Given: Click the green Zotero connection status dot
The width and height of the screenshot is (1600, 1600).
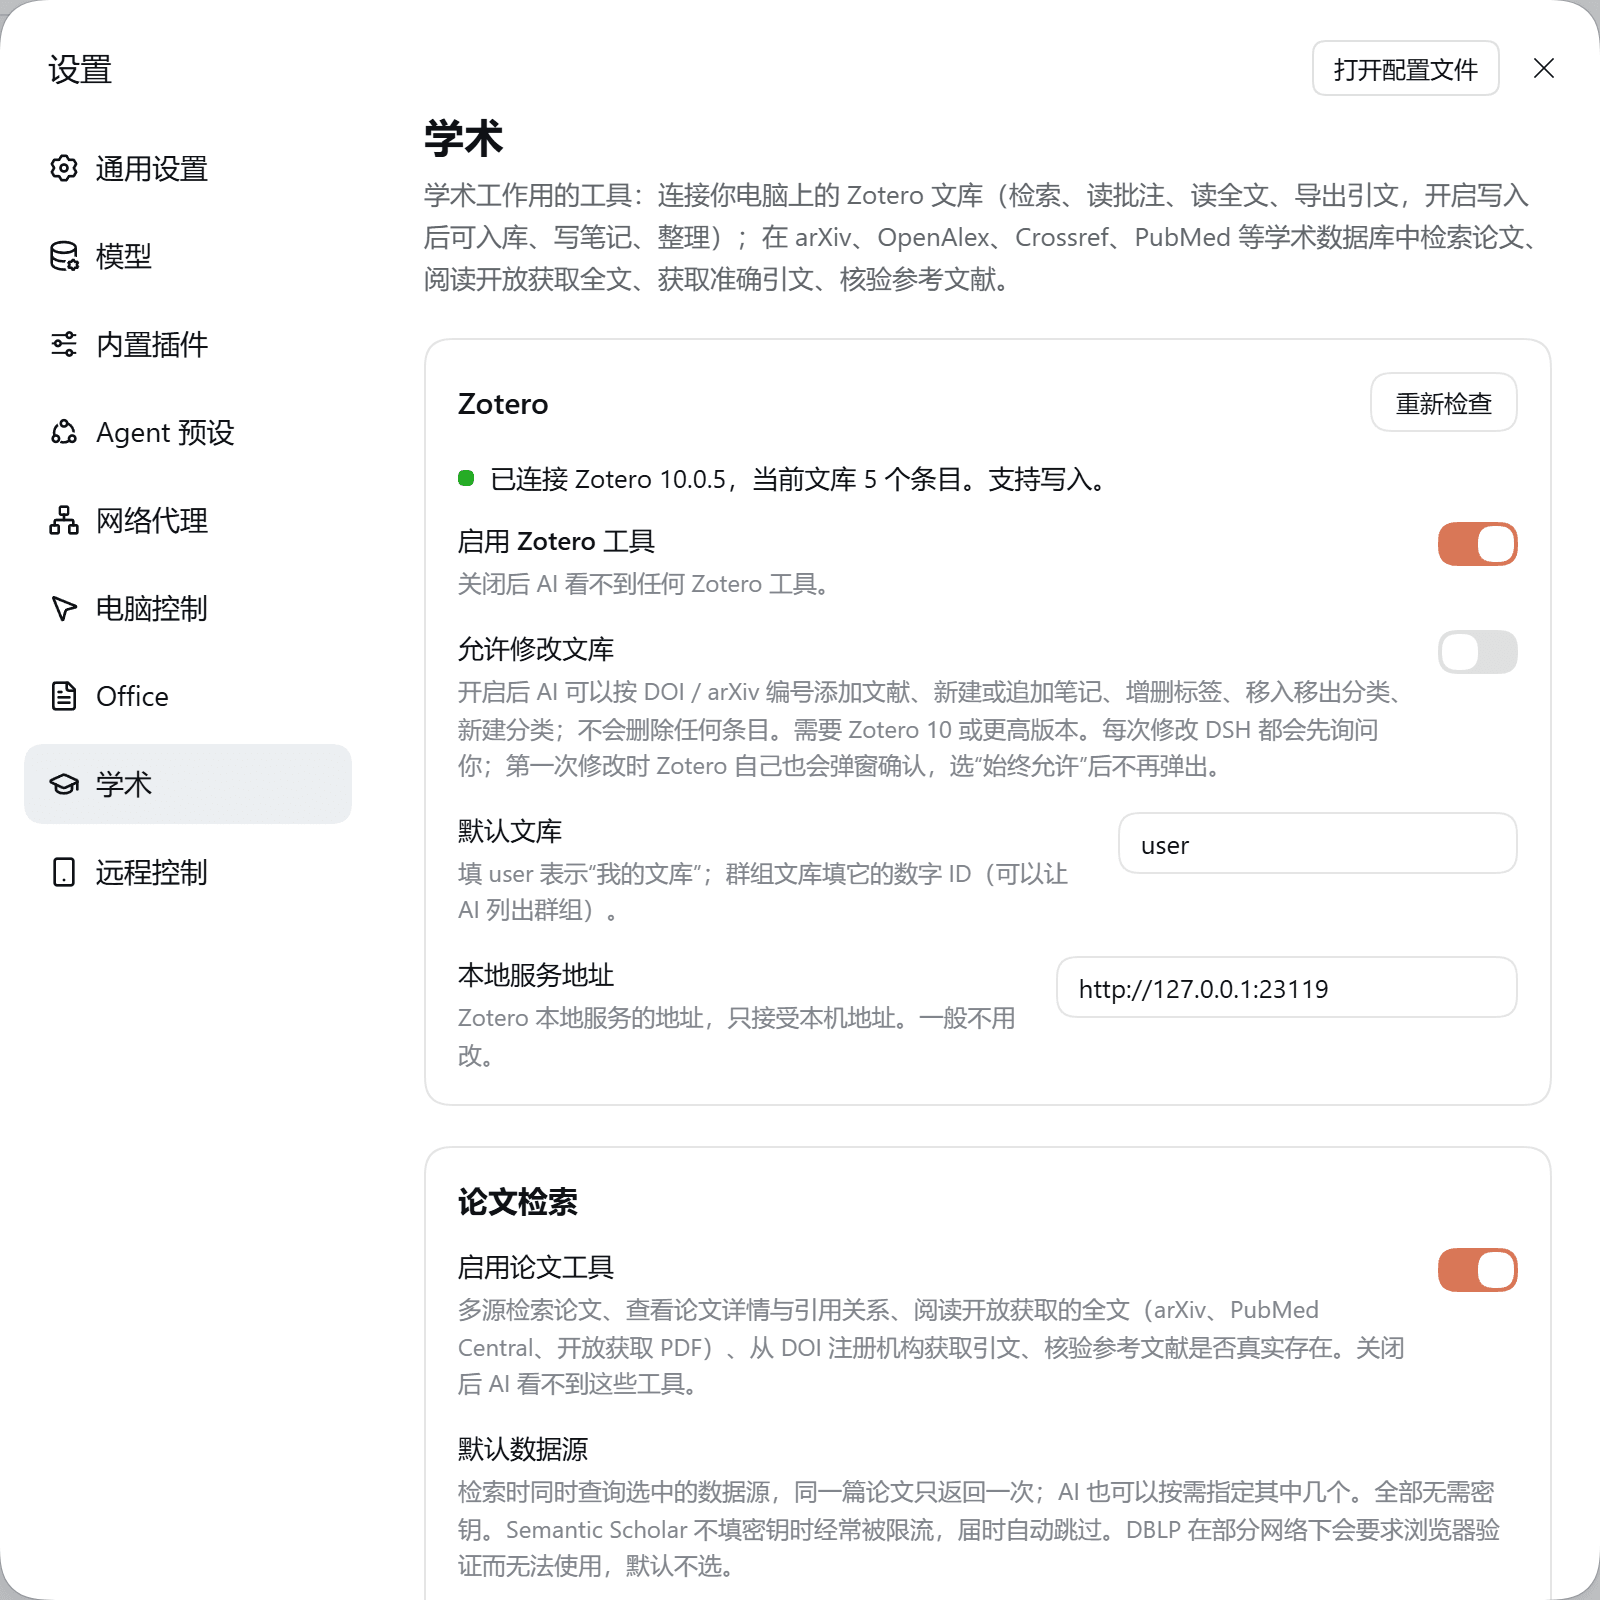Looking at the screenshot, I should point(466,478).
